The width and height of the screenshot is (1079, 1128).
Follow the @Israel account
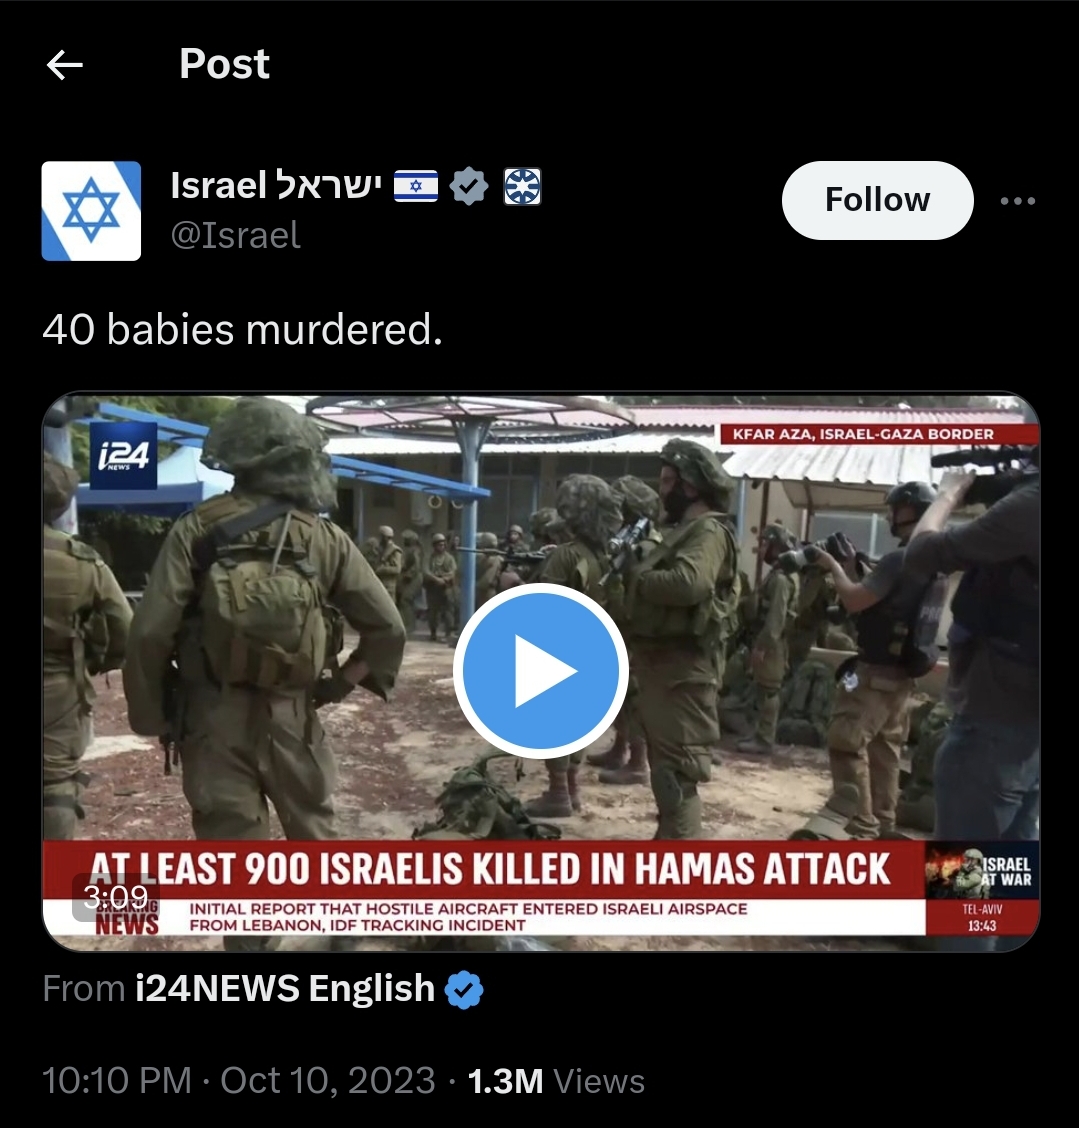[x=878, y=200]
